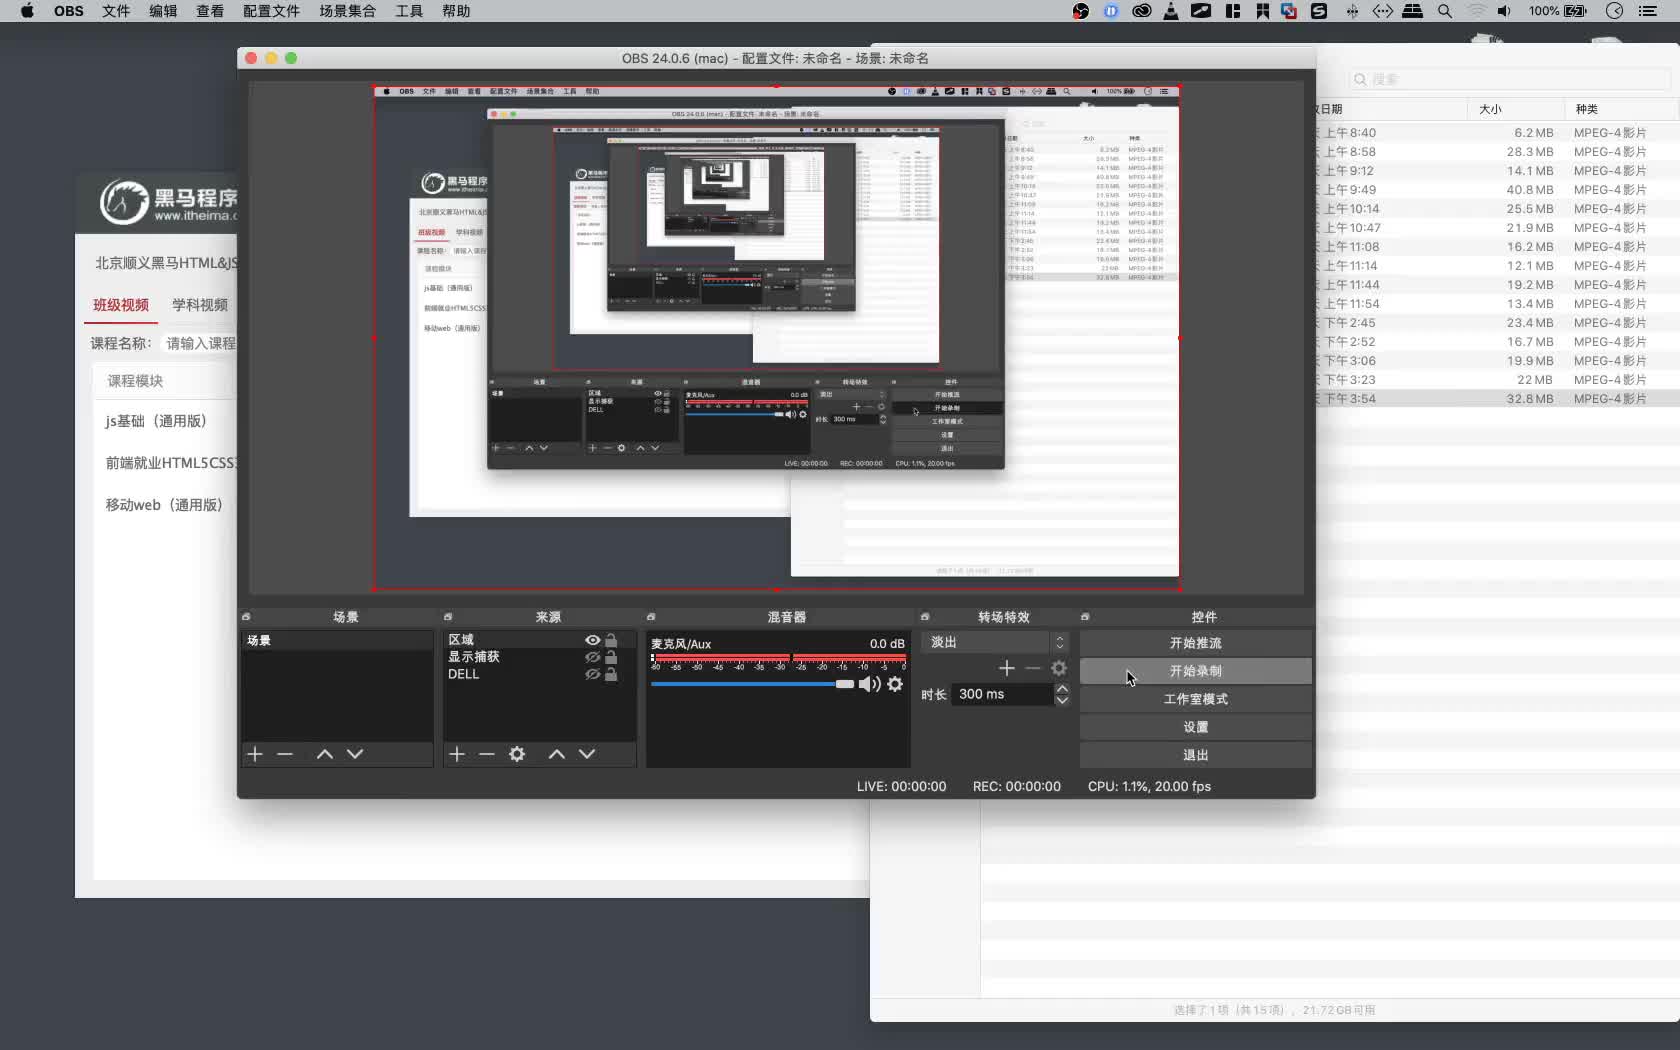Click 退出 button

pos(1195,755)
